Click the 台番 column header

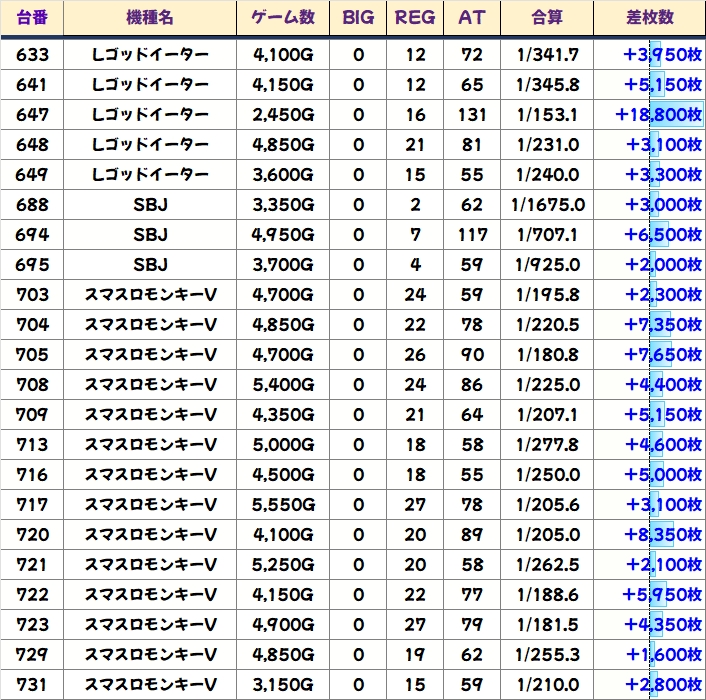tap(32, 18)
